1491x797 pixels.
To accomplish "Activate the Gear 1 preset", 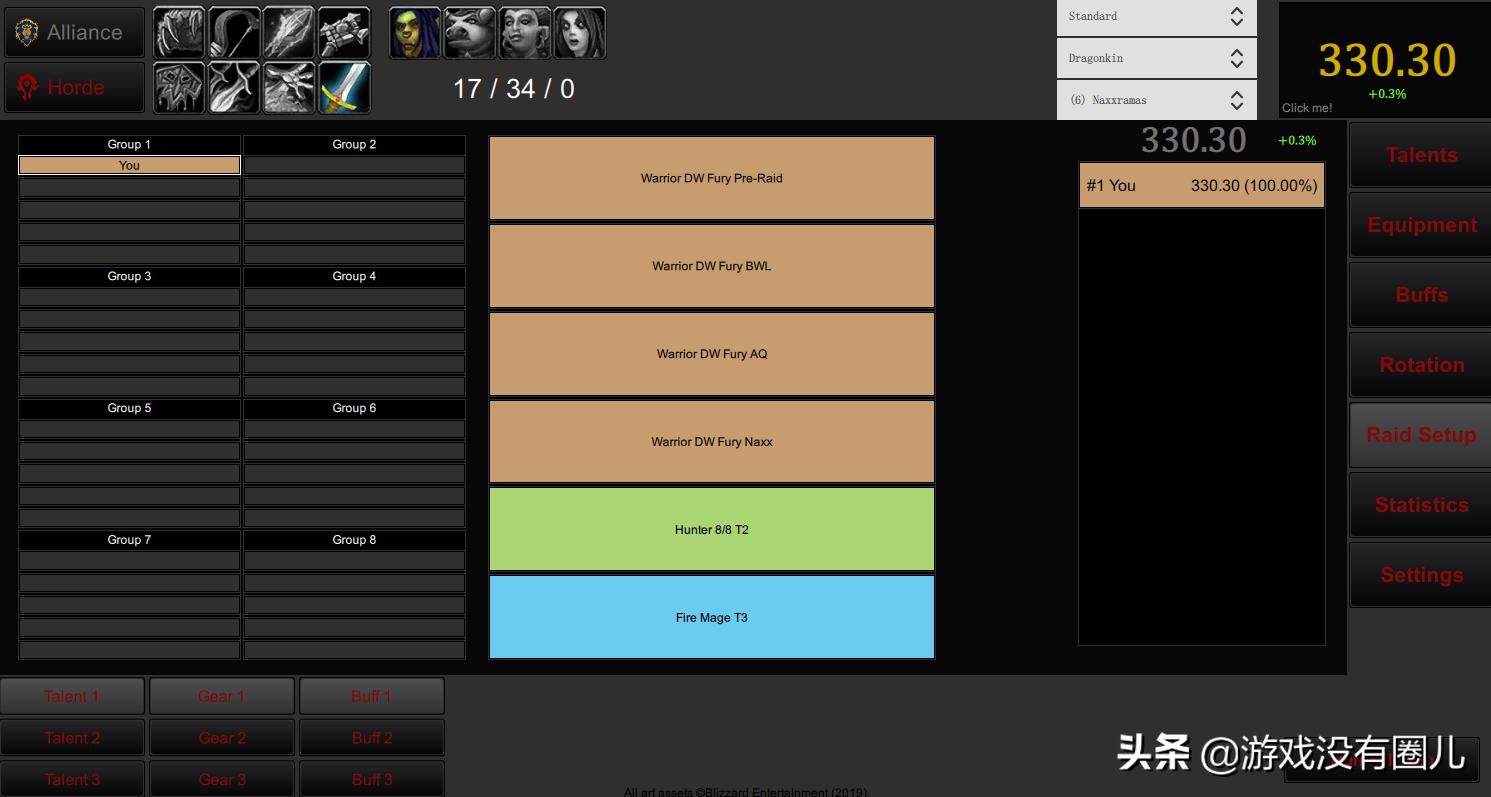I will (x=222, y=696).
